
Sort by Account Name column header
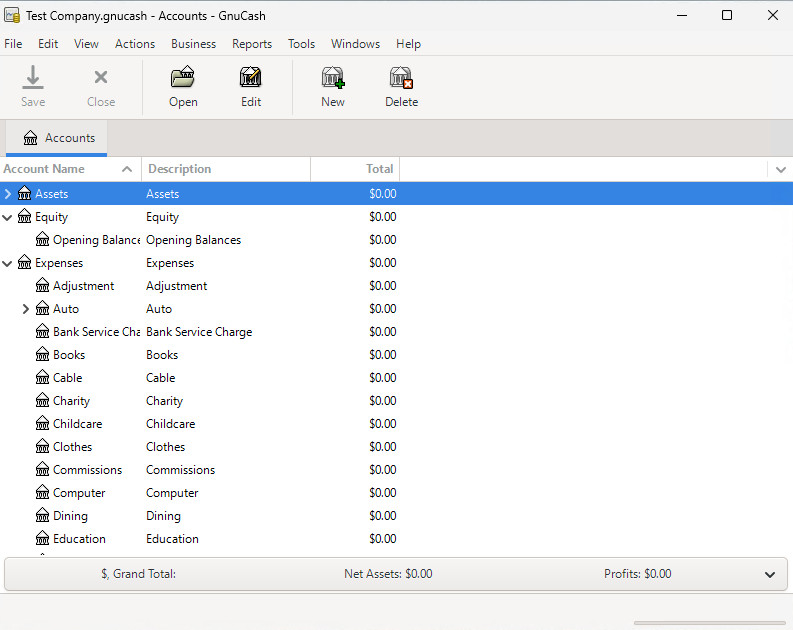point(70,169)
